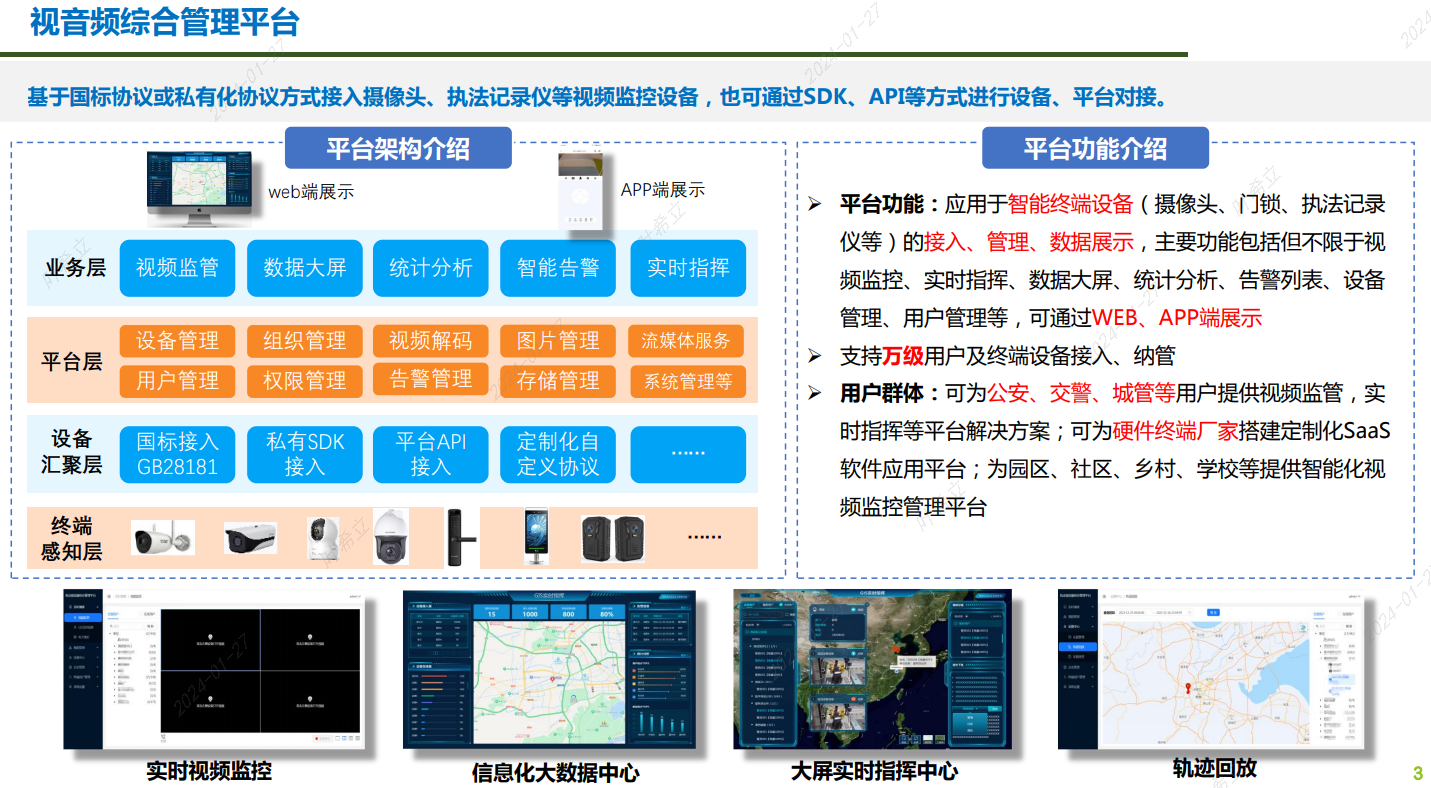Screen dimensions: 1431x788
Task: Click the 轨迹回放 caption
Action: point(1214,768)
